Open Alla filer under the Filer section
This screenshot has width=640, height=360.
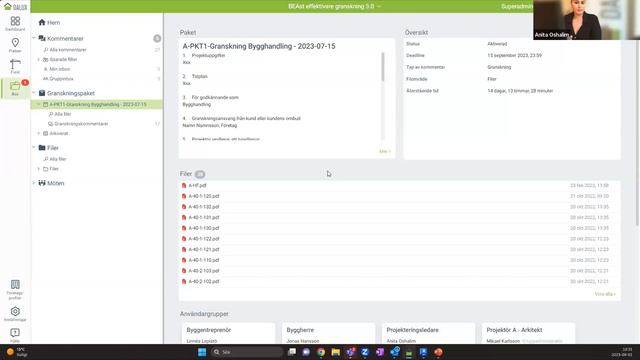click(58, 159)
